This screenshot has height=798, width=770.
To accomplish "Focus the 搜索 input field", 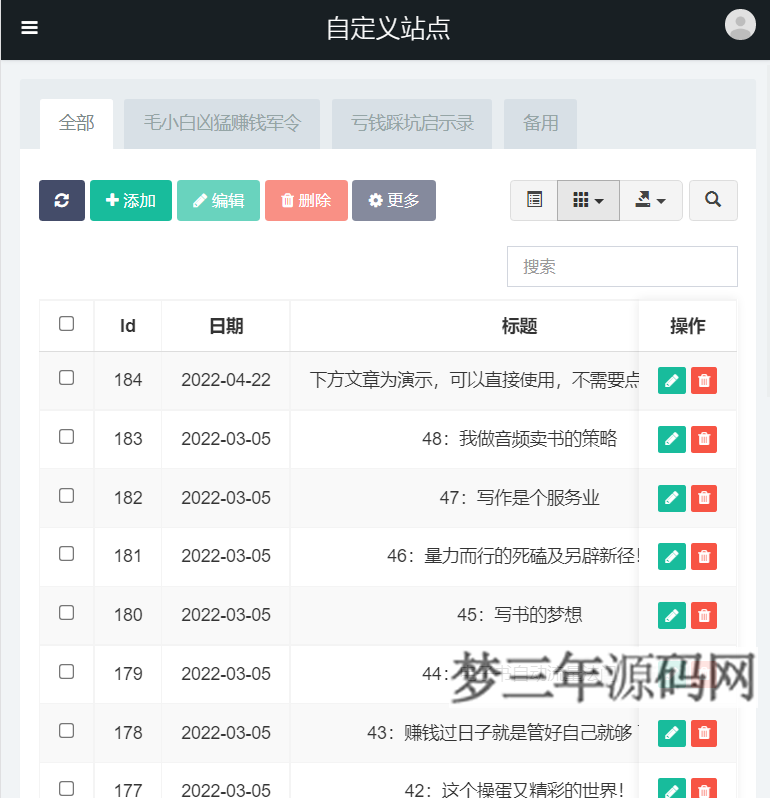I will click(622, 267).
